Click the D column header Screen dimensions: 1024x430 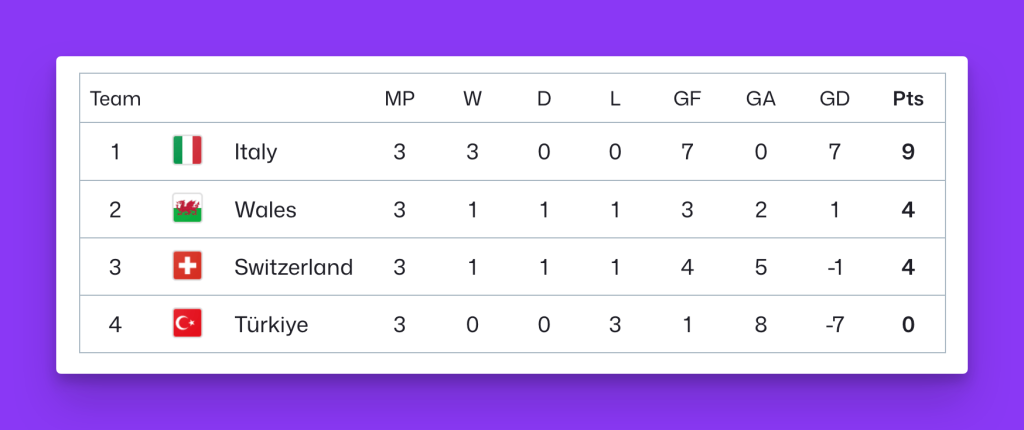coord(544,99)
